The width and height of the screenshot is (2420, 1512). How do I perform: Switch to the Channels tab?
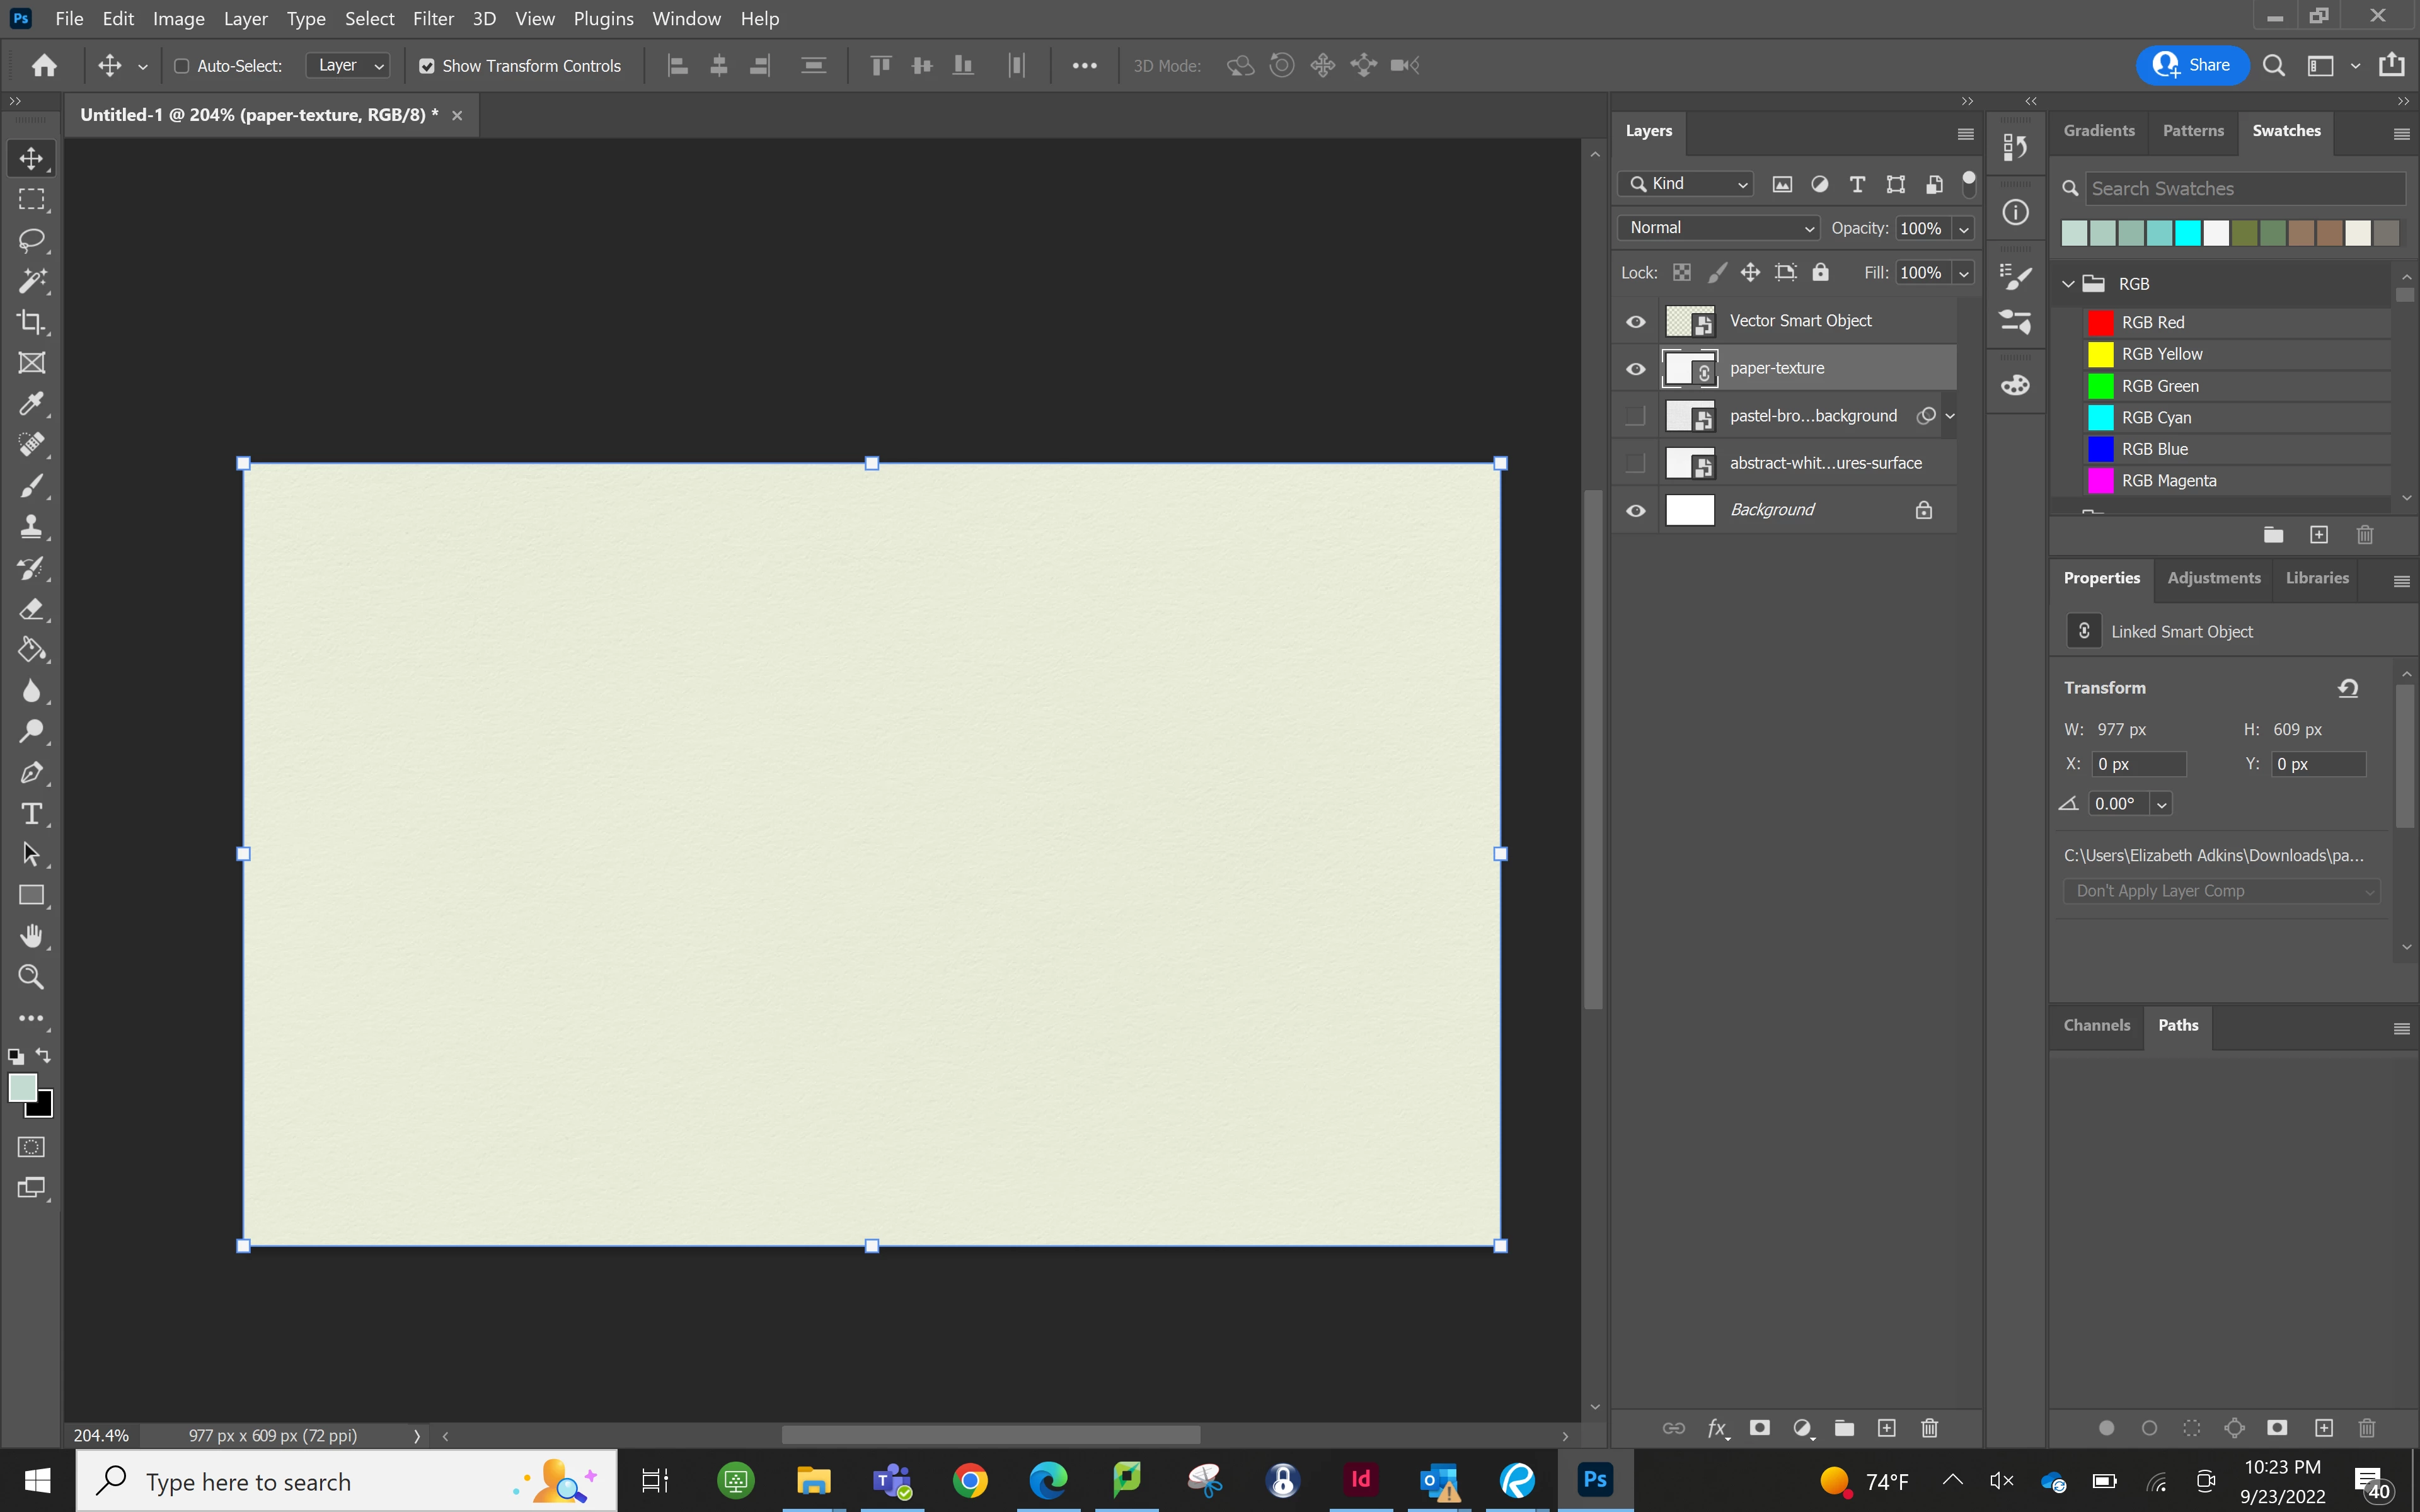(2096, 1025)
